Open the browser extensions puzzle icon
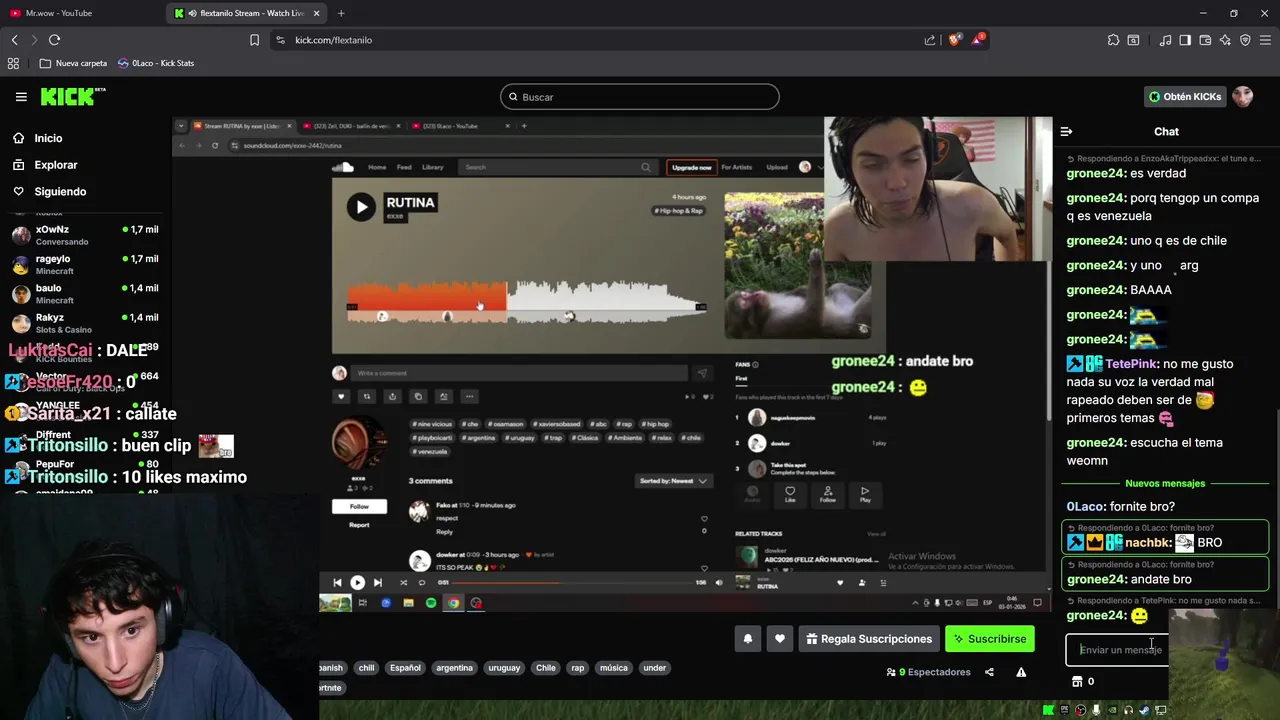 tap(1113, 40)
